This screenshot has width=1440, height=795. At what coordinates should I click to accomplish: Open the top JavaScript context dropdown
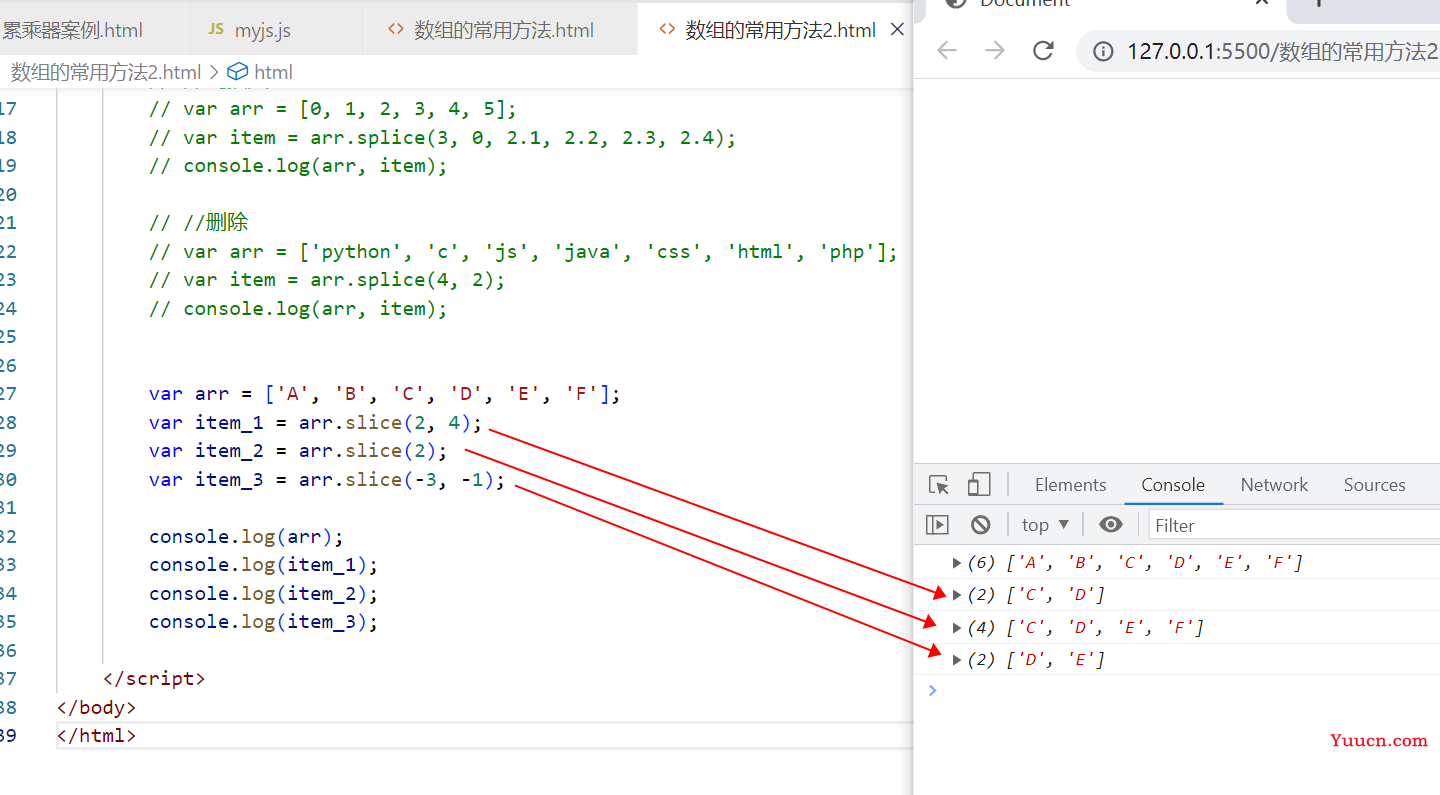pos(1045,525)
